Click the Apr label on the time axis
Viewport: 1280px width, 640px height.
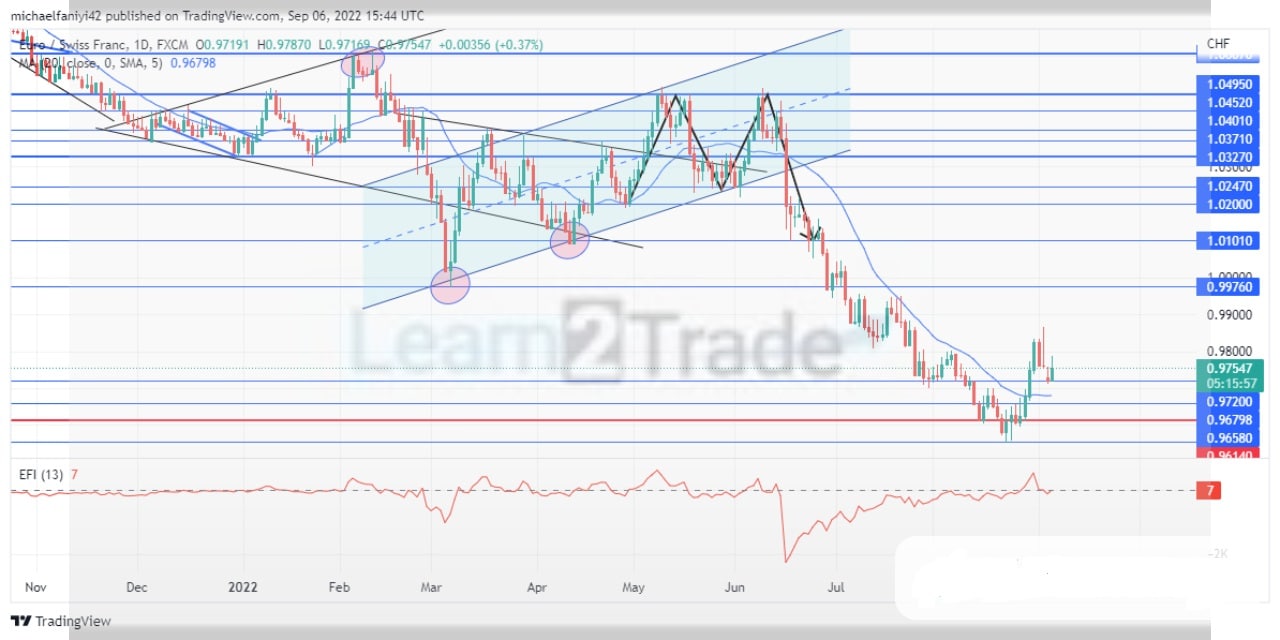[x=538, y=587]
